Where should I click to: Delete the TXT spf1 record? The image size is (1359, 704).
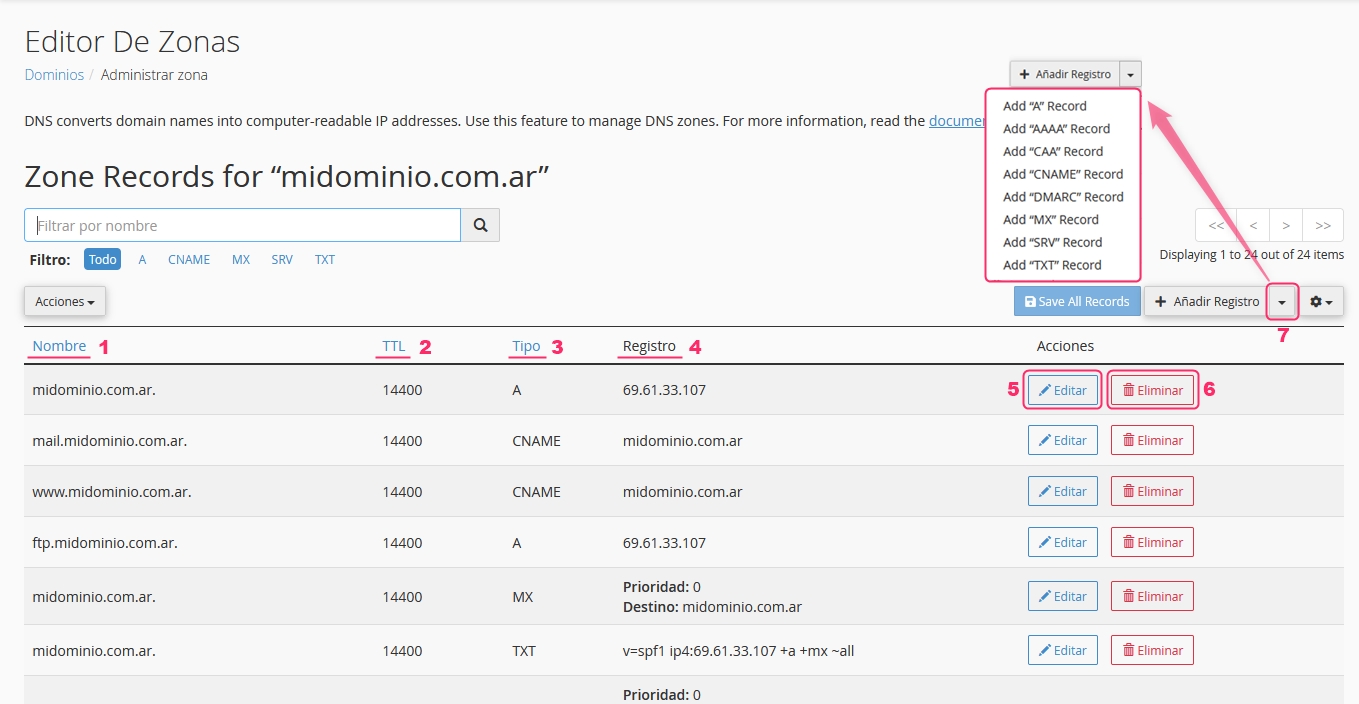(1152, 650)
